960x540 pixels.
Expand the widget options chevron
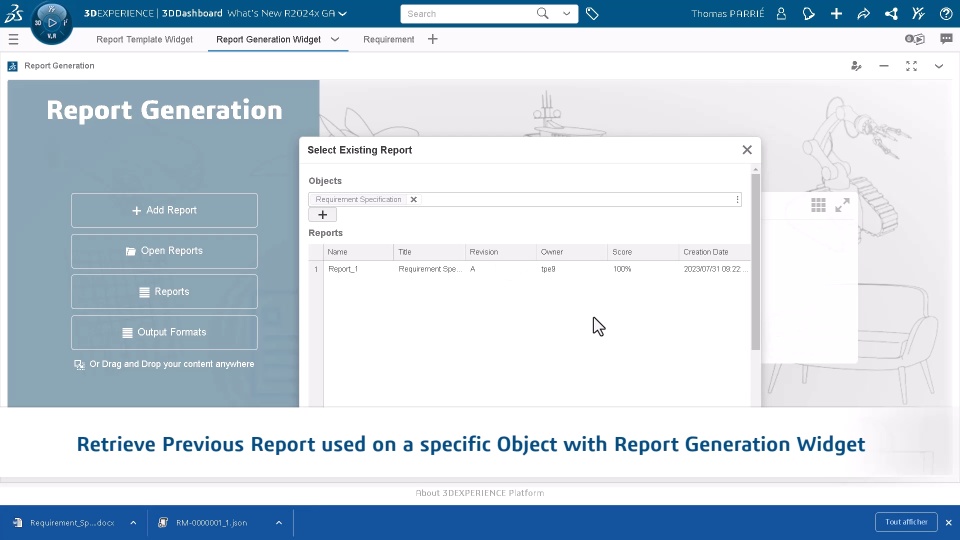point(939,66)
